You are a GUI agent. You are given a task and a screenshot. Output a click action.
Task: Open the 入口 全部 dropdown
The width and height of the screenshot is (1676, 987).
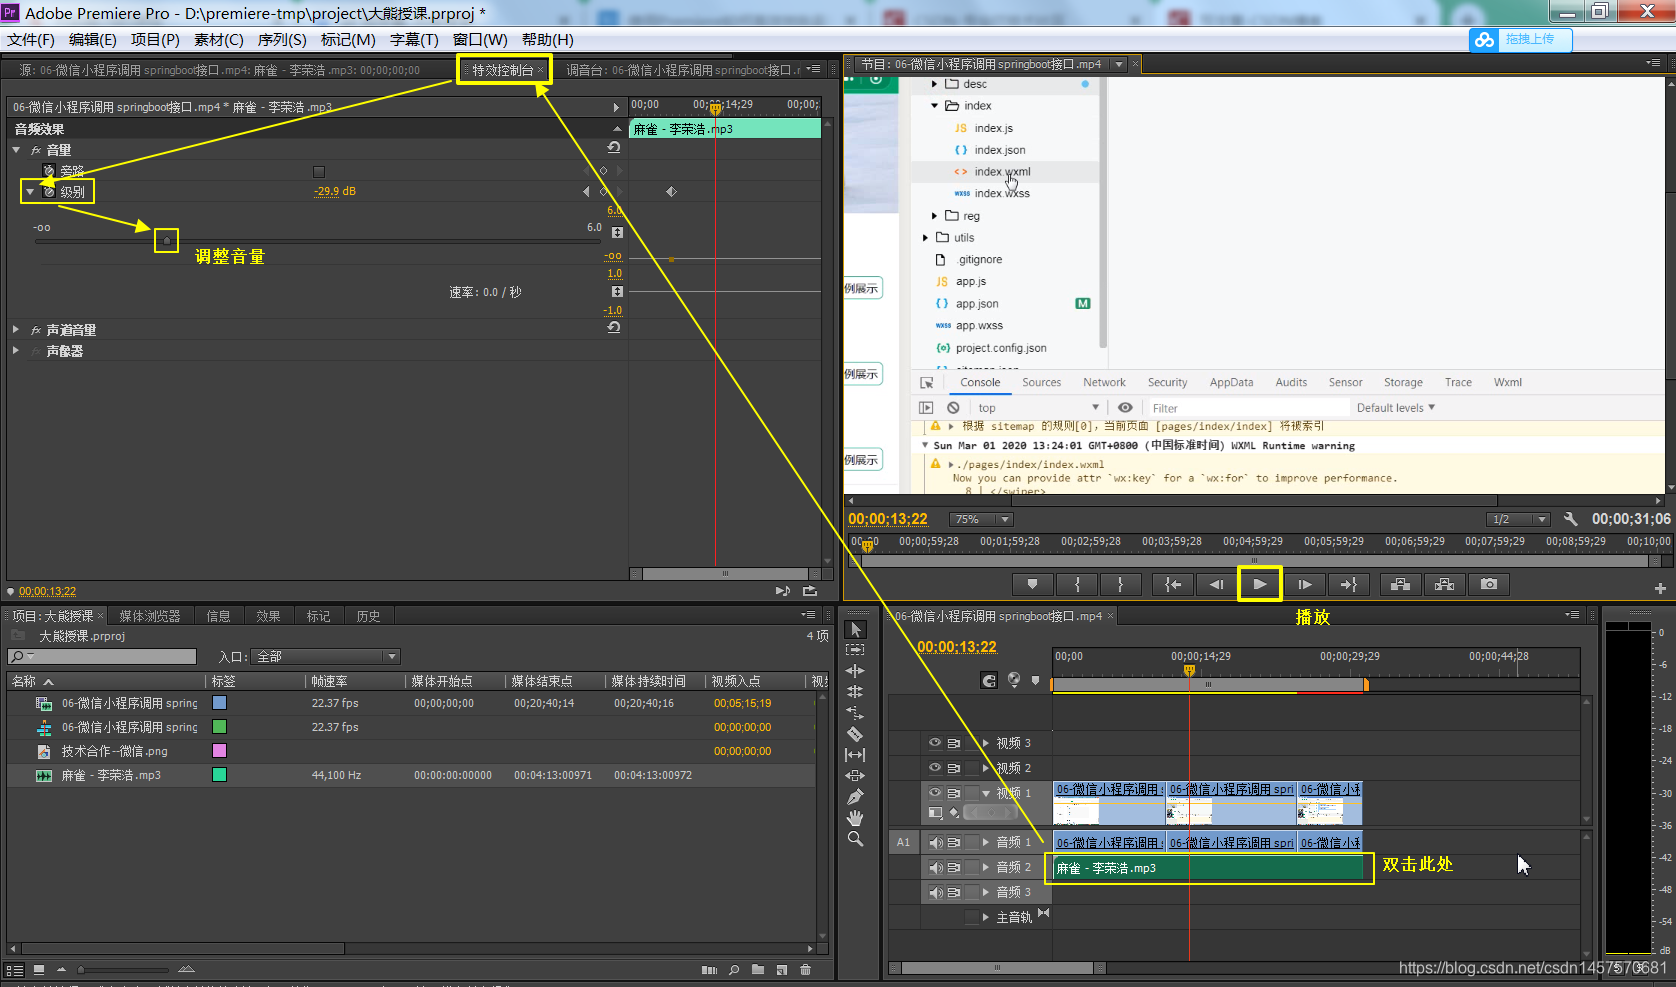point(326,656)
